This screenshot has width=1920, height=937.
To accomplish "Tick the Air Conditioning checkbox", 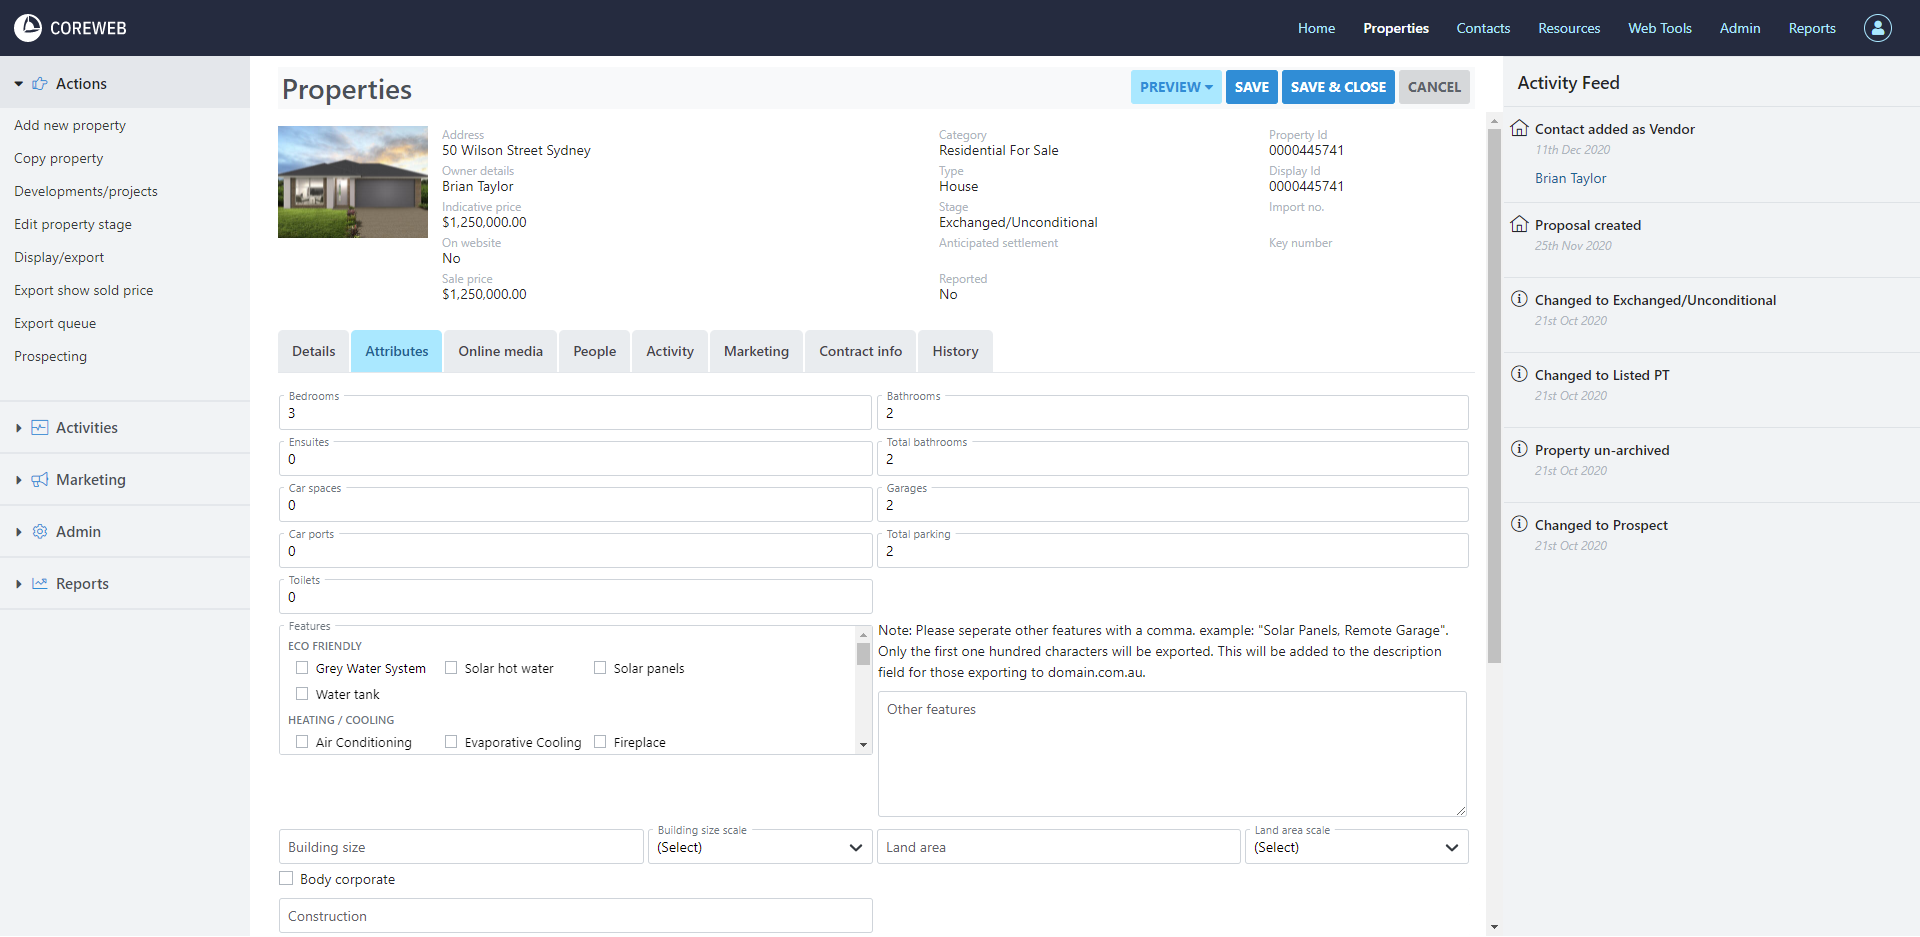I will [302, 742].
